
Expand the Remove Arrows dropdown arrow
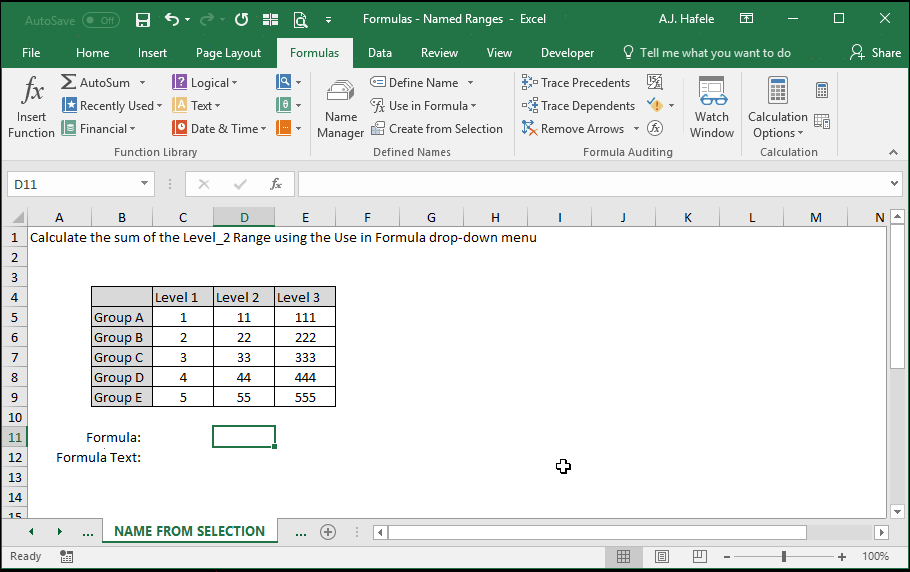(636, 129)
